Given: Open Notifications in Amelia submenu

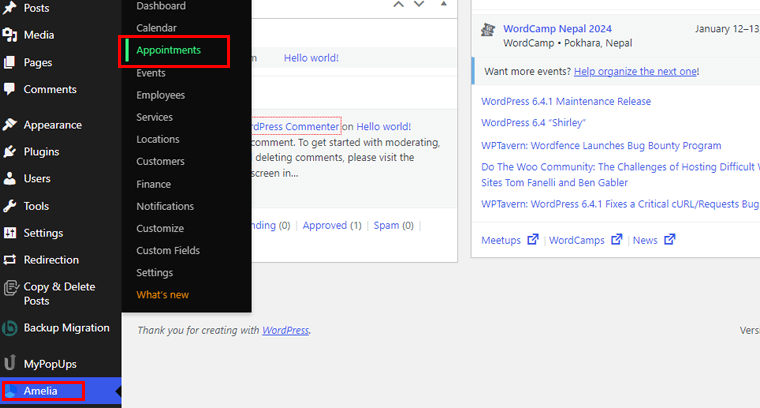Looking at the screenshot, I should click(x=165, y=206).
